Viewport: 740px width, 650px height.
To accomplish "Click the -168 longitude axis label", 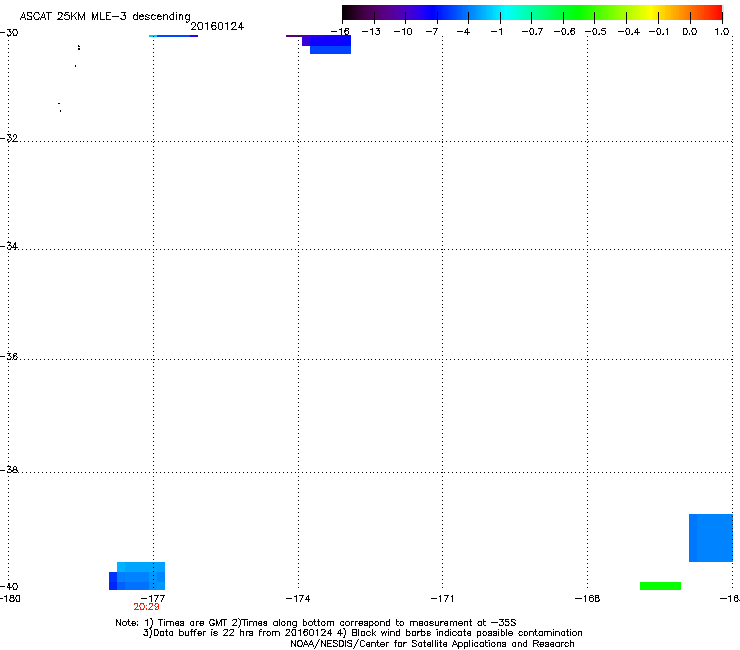I will click(588, 598).
